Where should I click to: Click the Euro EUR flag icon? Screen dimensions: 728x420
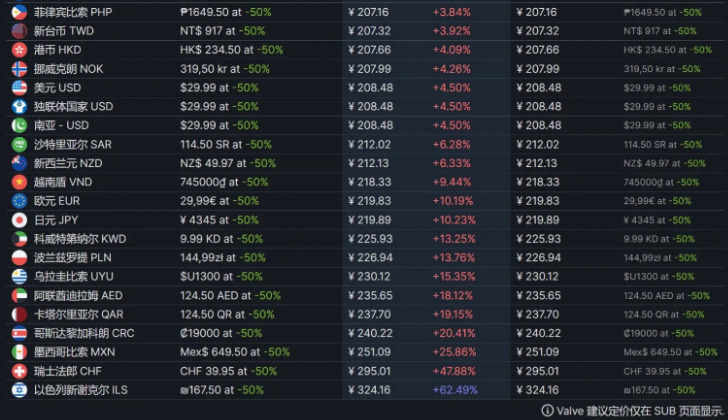pyautogui.click(x=19, y=201)
